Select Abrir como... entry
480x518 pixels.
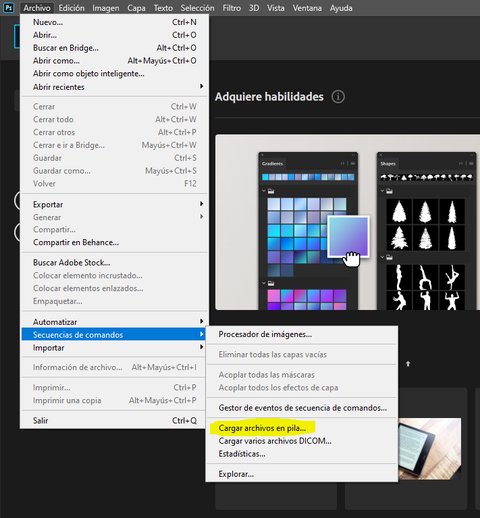114,61
